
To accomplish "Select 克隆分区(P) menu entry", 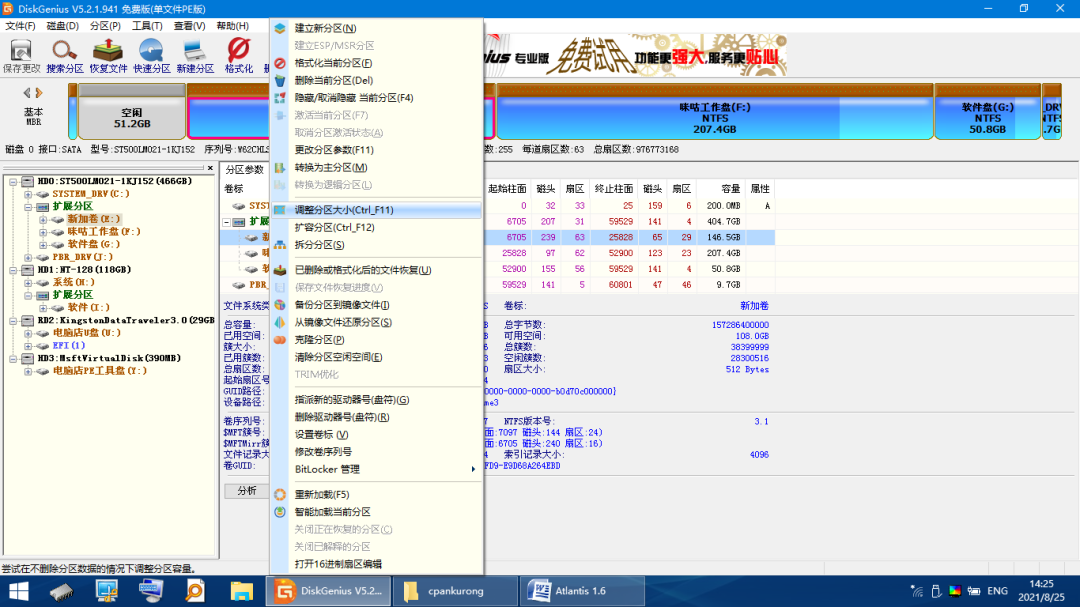I will click(377, 340).
